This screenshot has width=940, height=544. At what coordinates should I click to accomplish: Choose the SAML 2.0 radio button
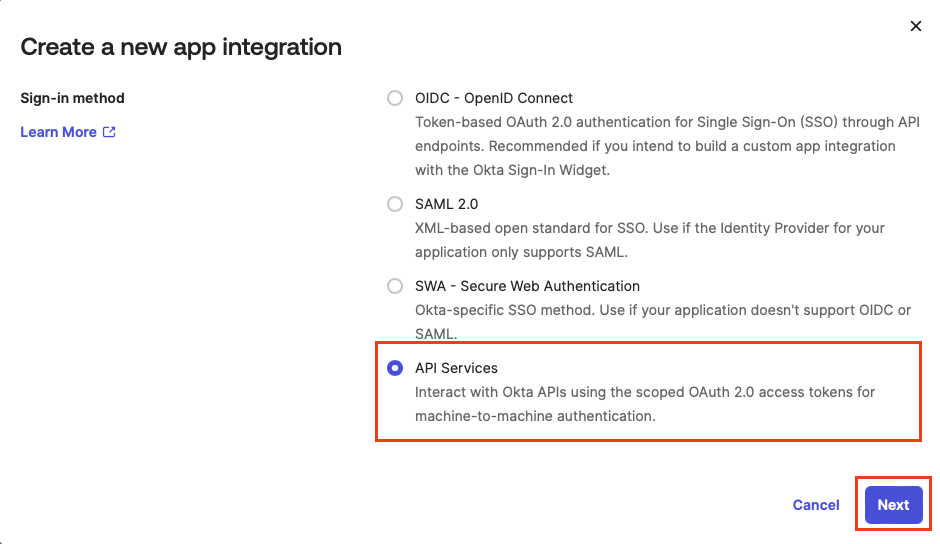[395, 204]
